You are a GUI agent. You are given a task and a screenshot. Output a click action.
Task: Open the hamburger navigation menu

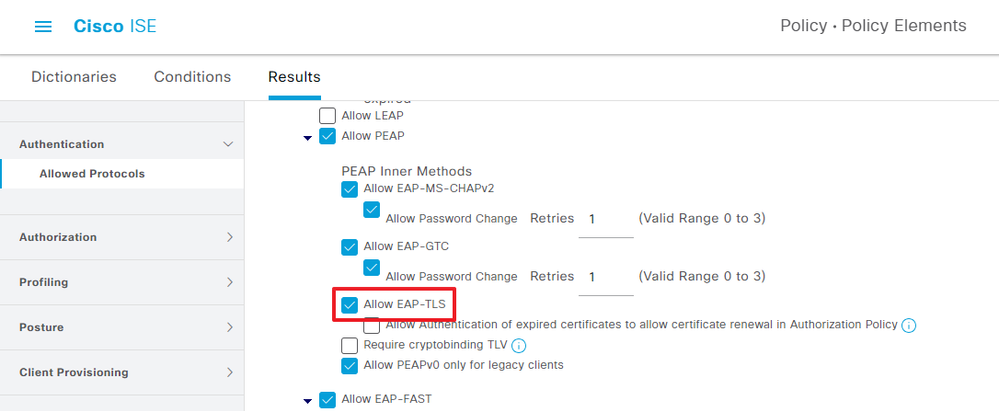pos(43,26)
